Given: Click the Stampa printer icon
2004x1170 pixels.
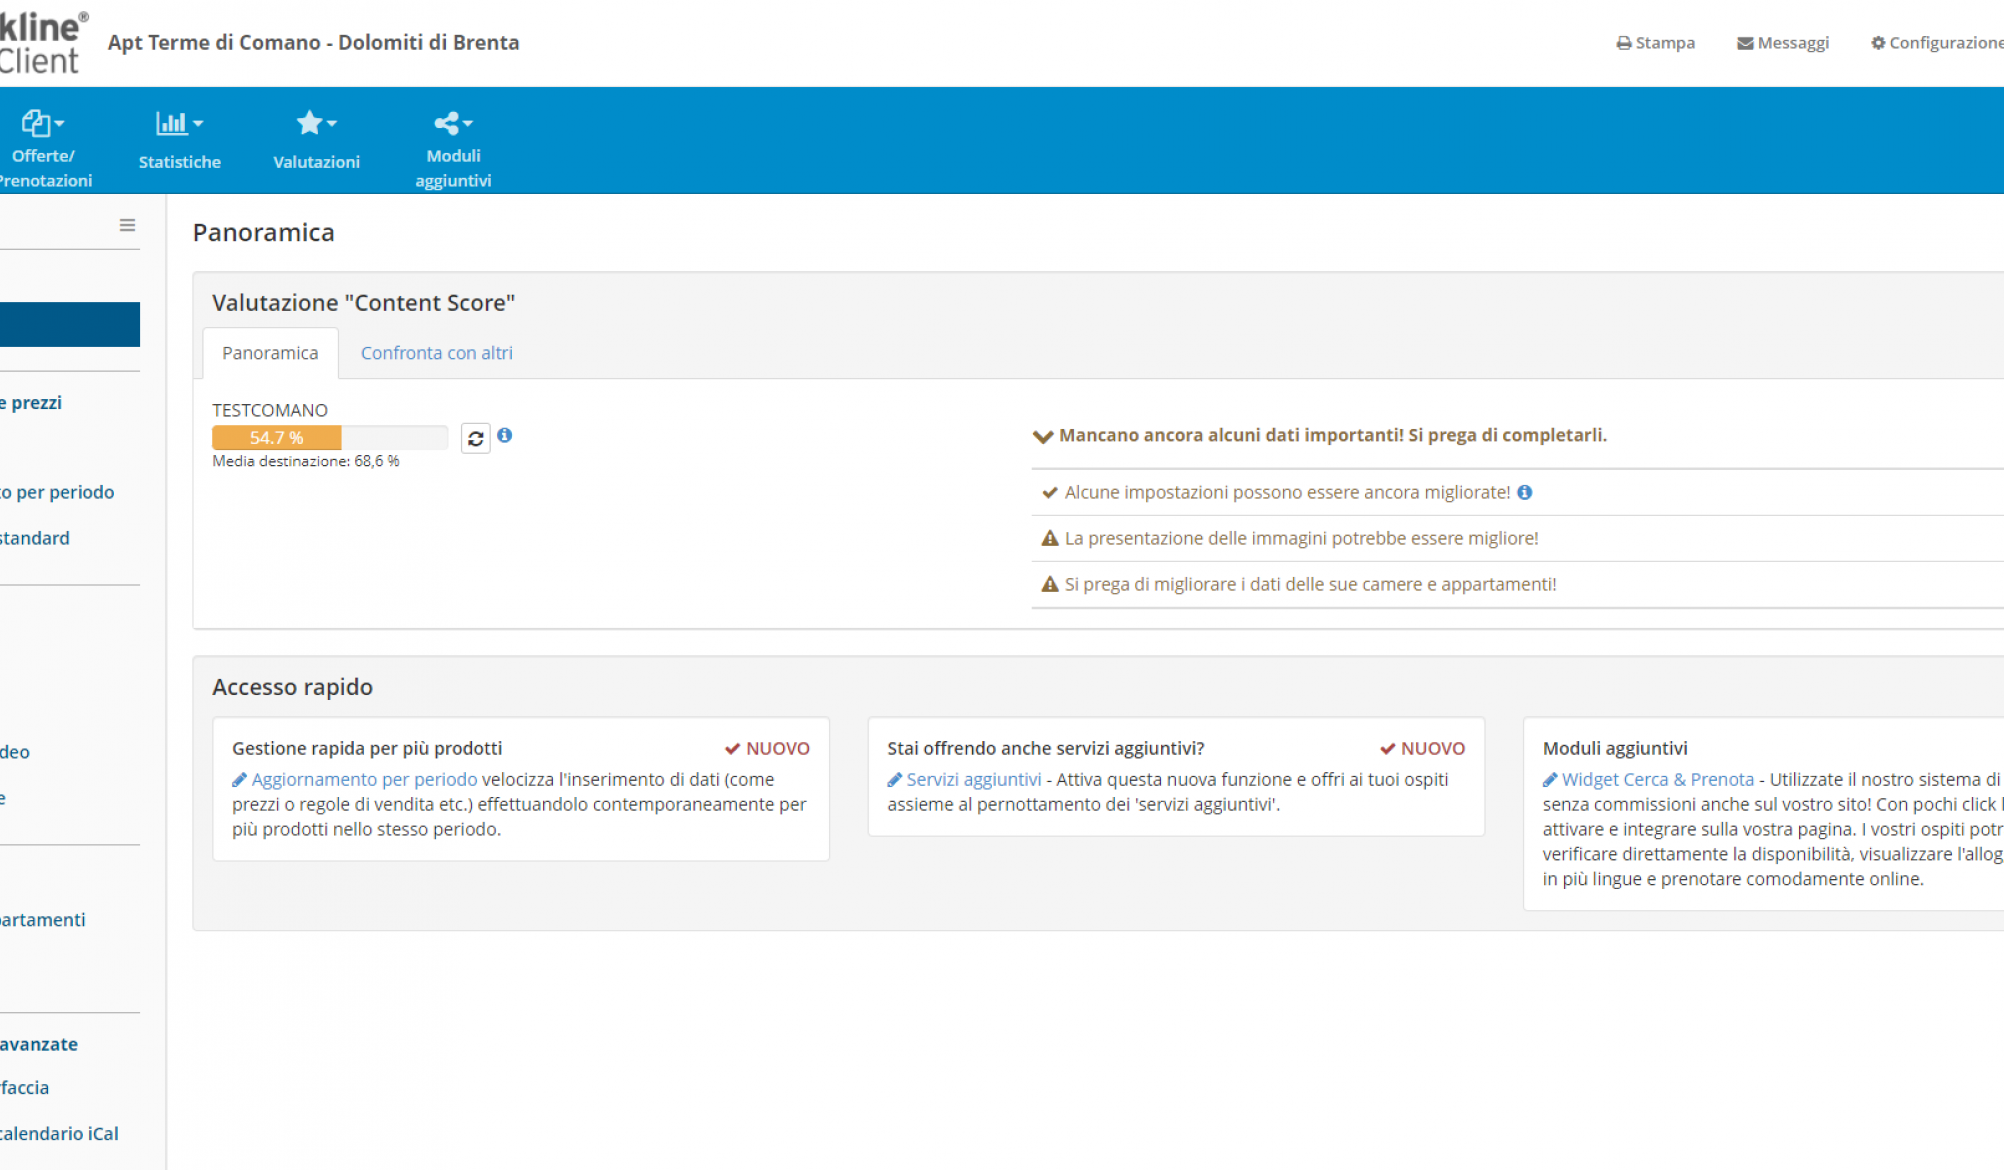Looking at the screenshot, I should 1623,43.
